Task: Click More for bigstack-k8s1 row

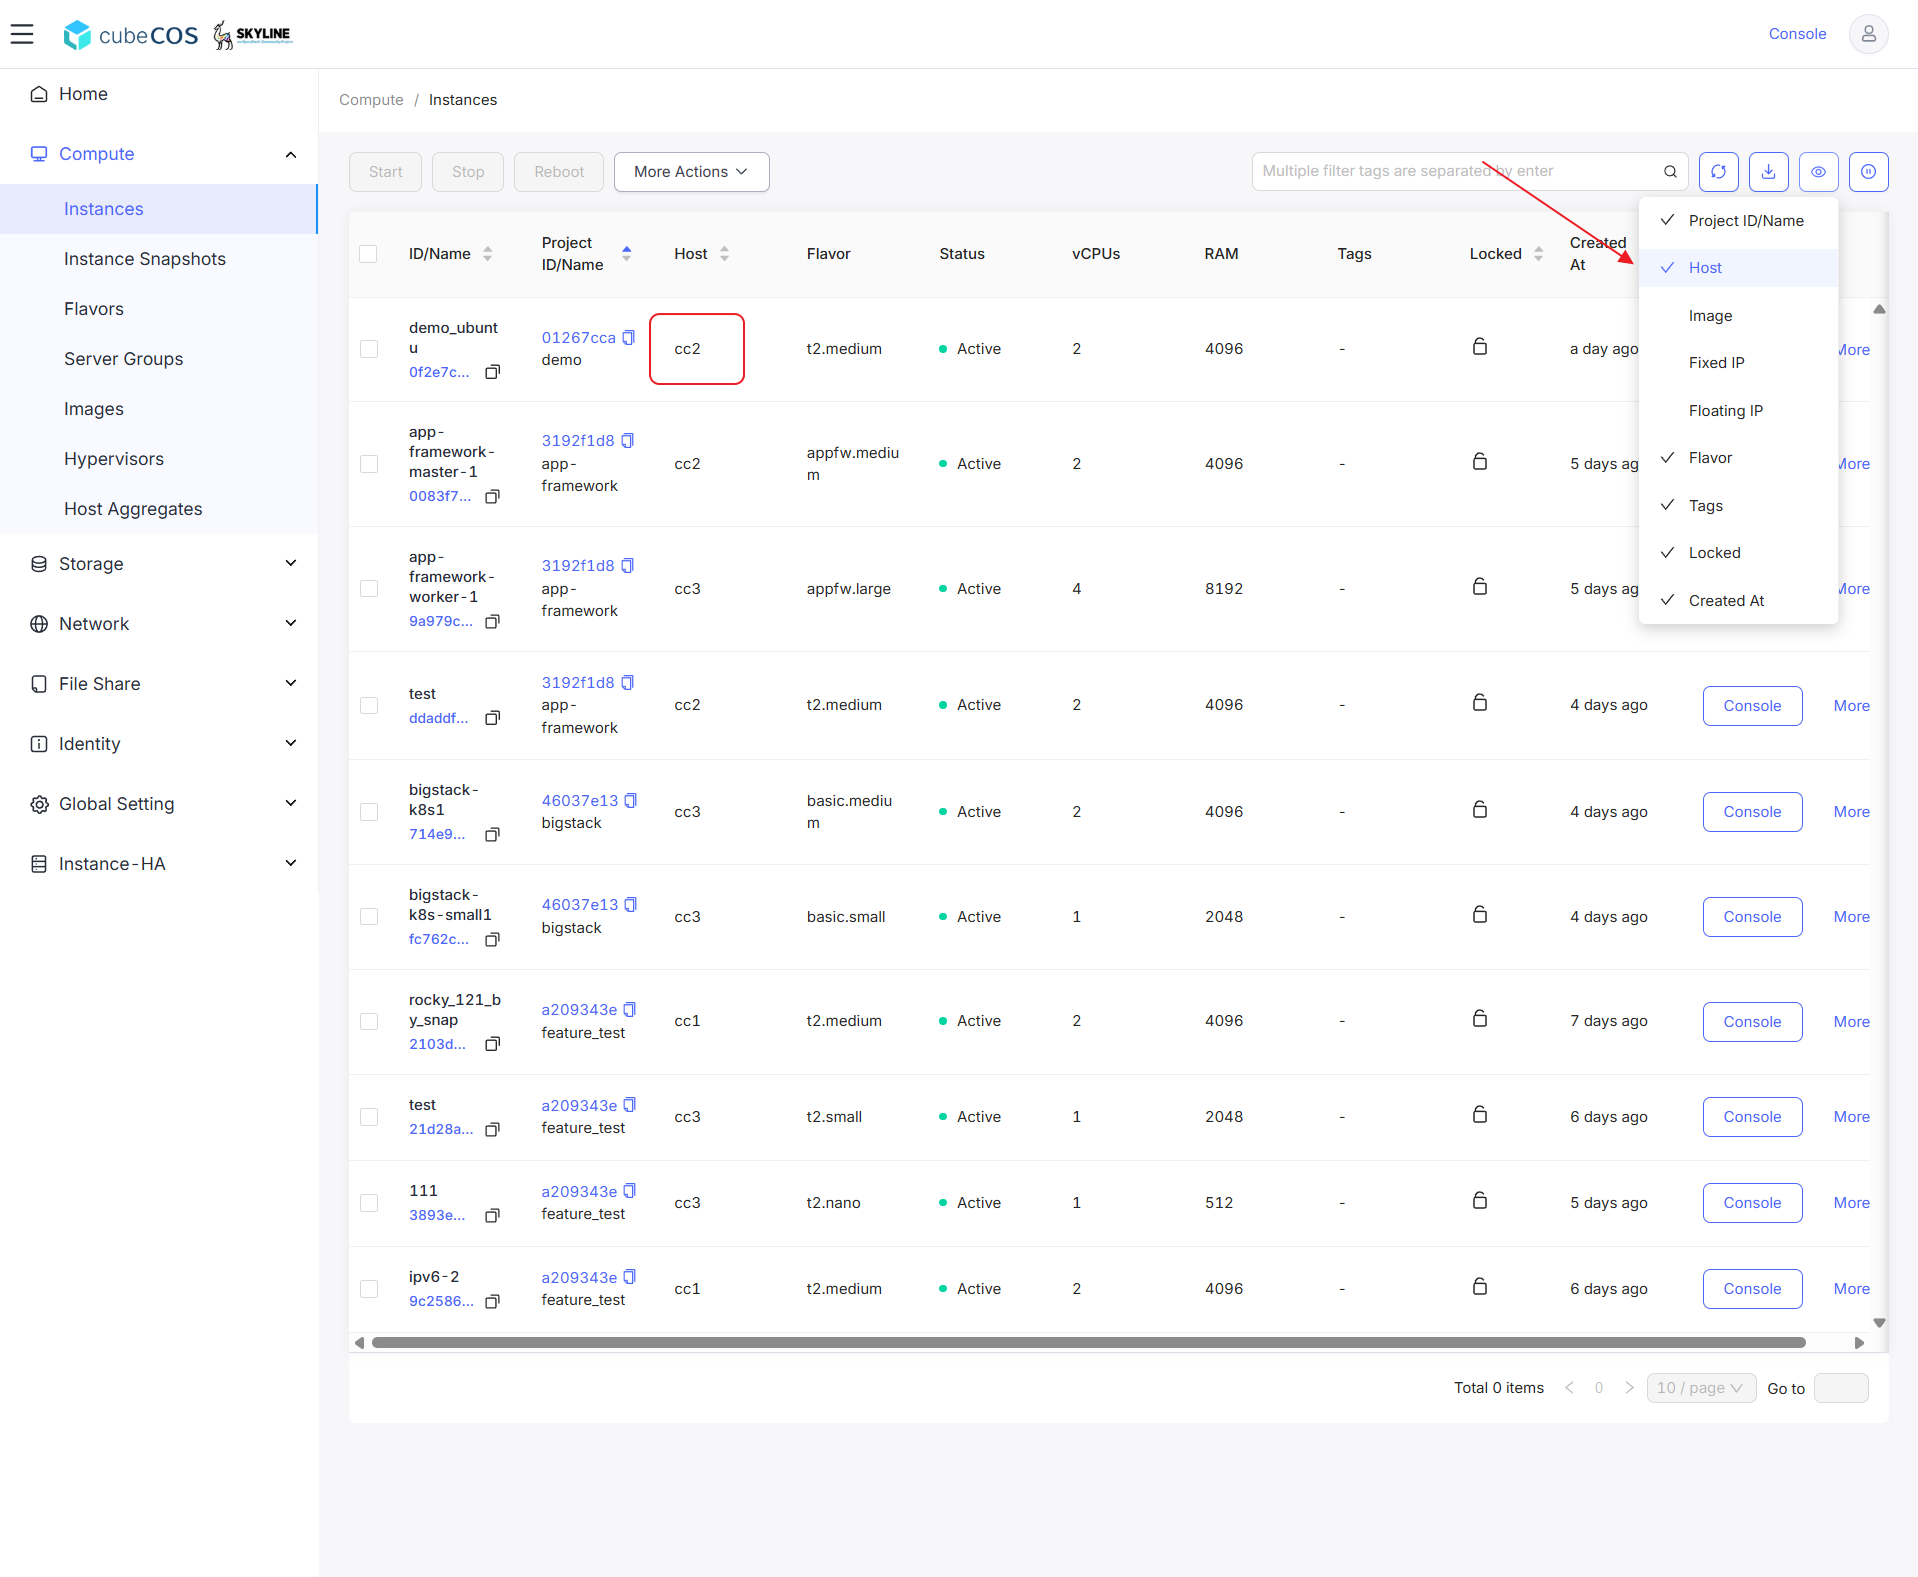Action: click(1851, 812)
